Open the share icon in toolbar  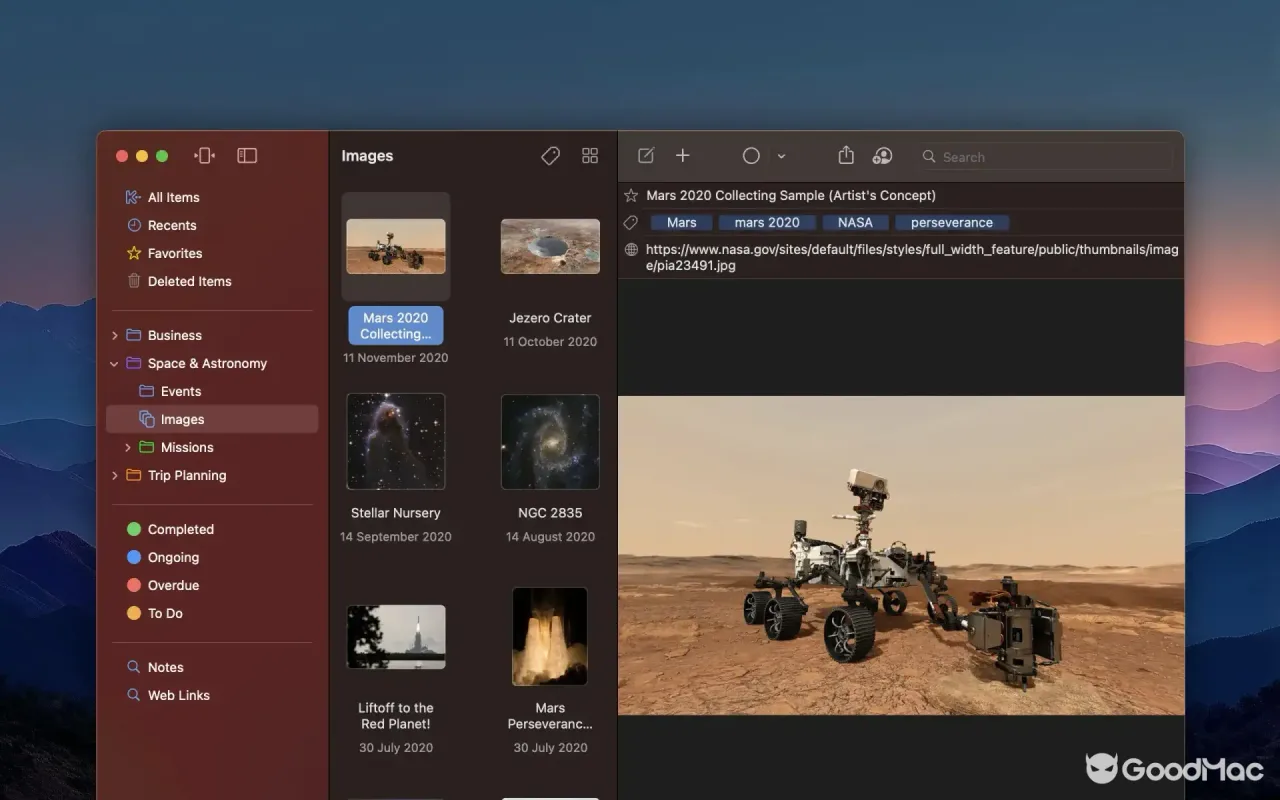click(846, 155)
